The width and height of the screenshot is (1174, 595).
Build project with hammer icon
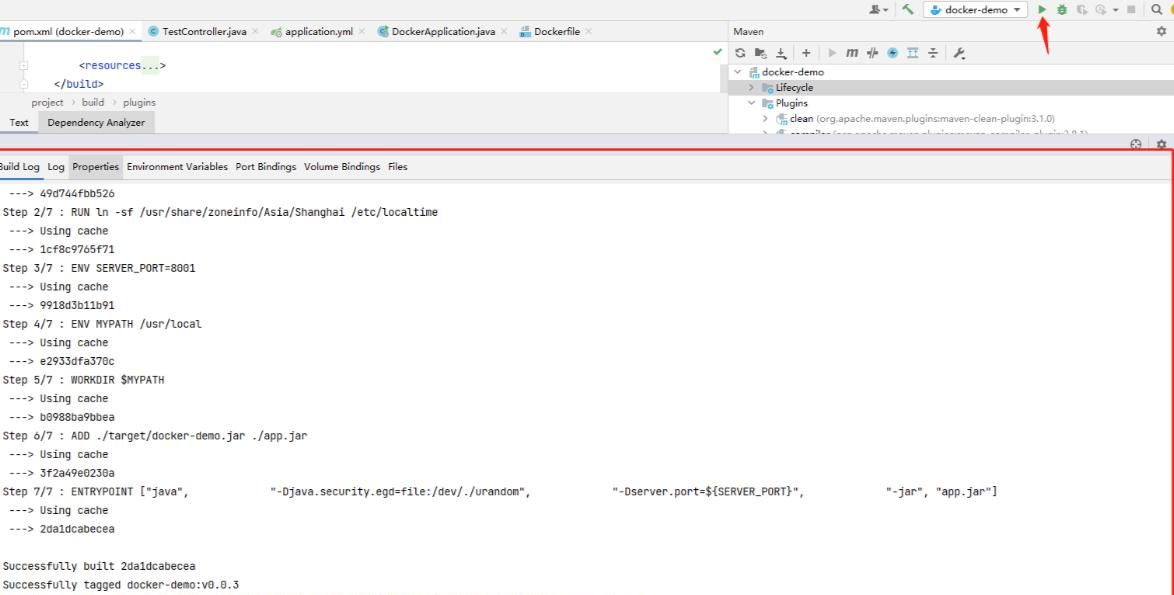[x=908, y=10]
